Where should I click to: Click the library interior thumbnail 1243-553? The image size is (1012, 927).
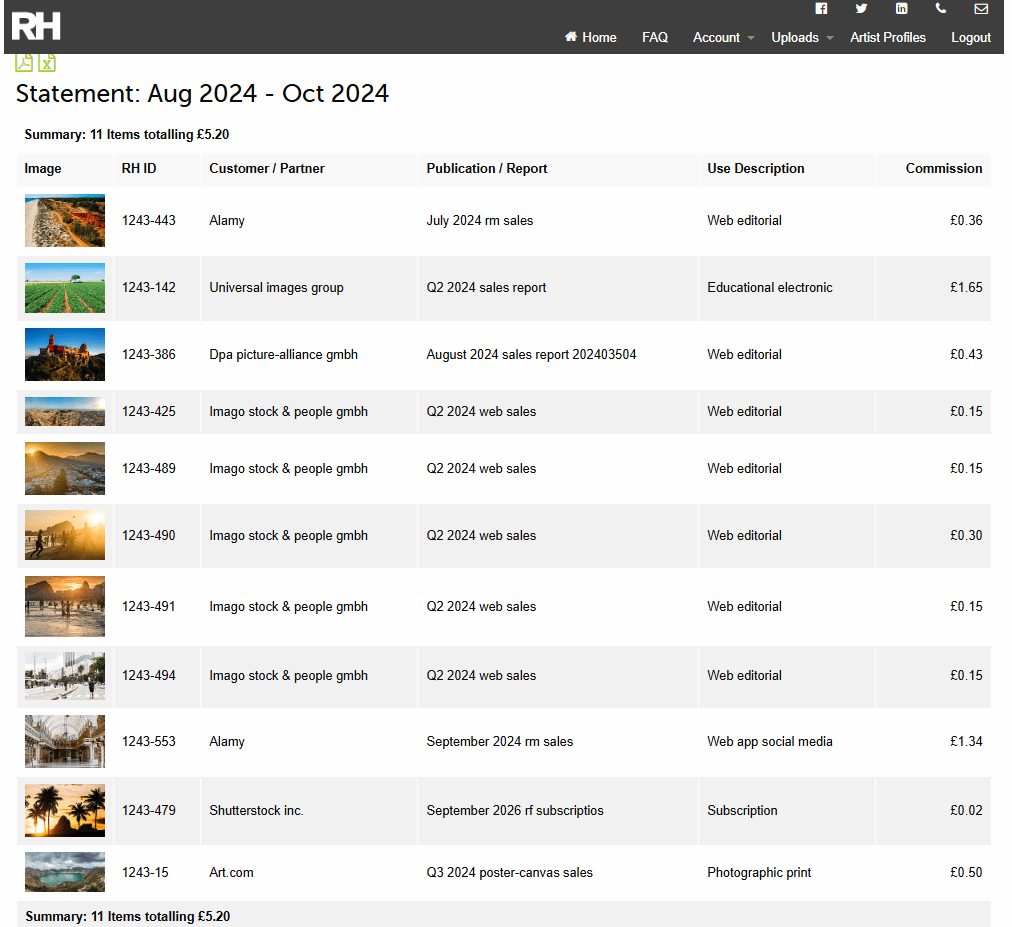[65, 742]
